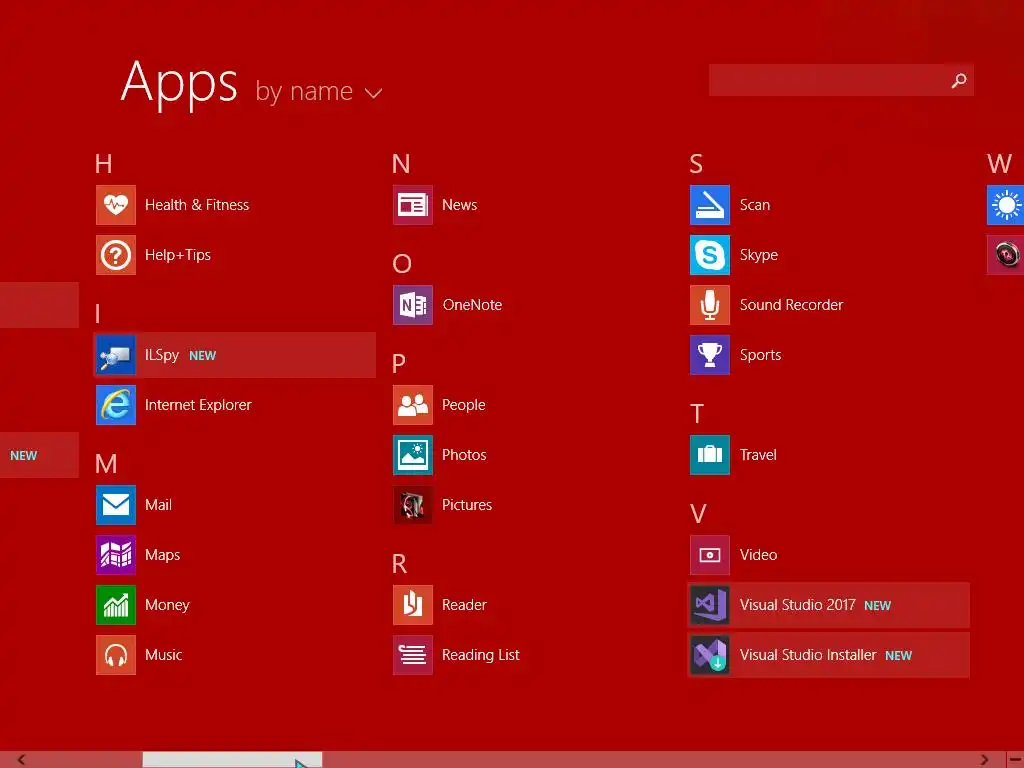
Task: Open the Health & Fitness app icon
Action: pos(116,205)
